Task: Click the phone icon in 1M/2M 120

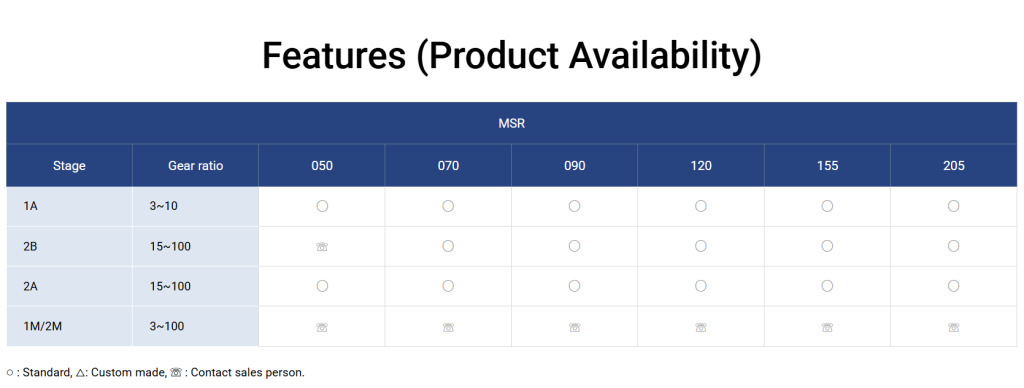Action: [701, 327]
